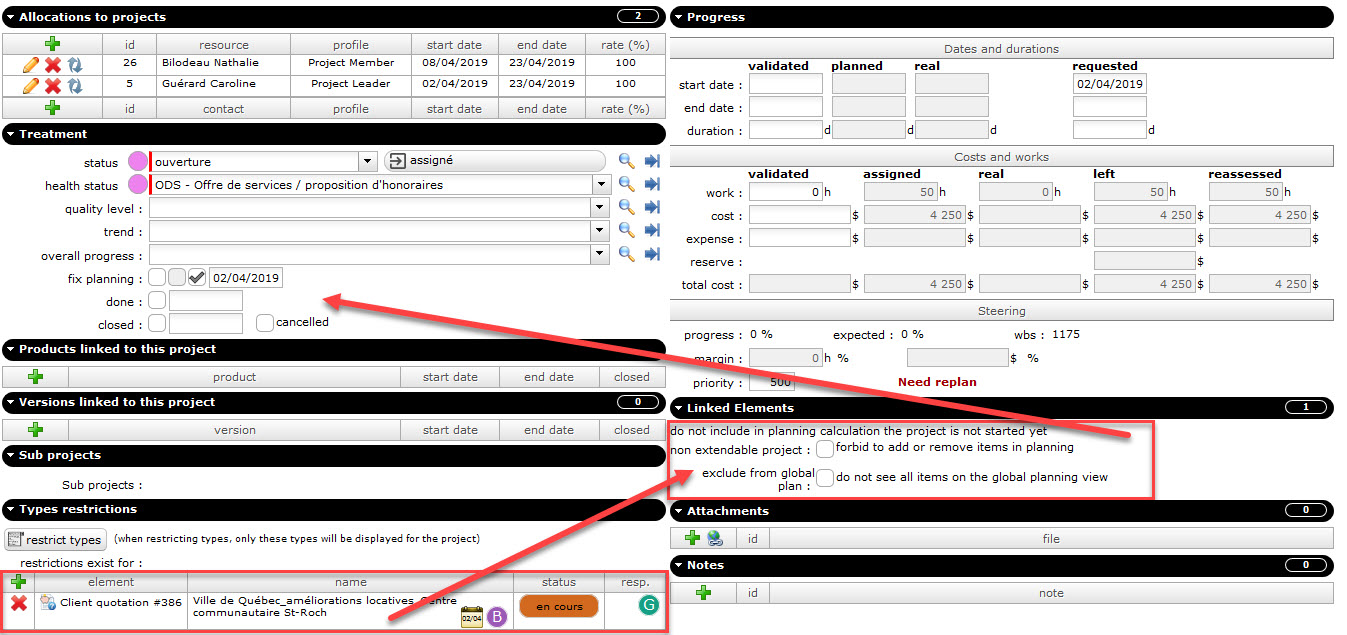The width and height of the screenshot is (1347, 635).
Task: Edit Bilodeau Nathalie allocation with pencil icon
Action: click(x=31, y=65)
